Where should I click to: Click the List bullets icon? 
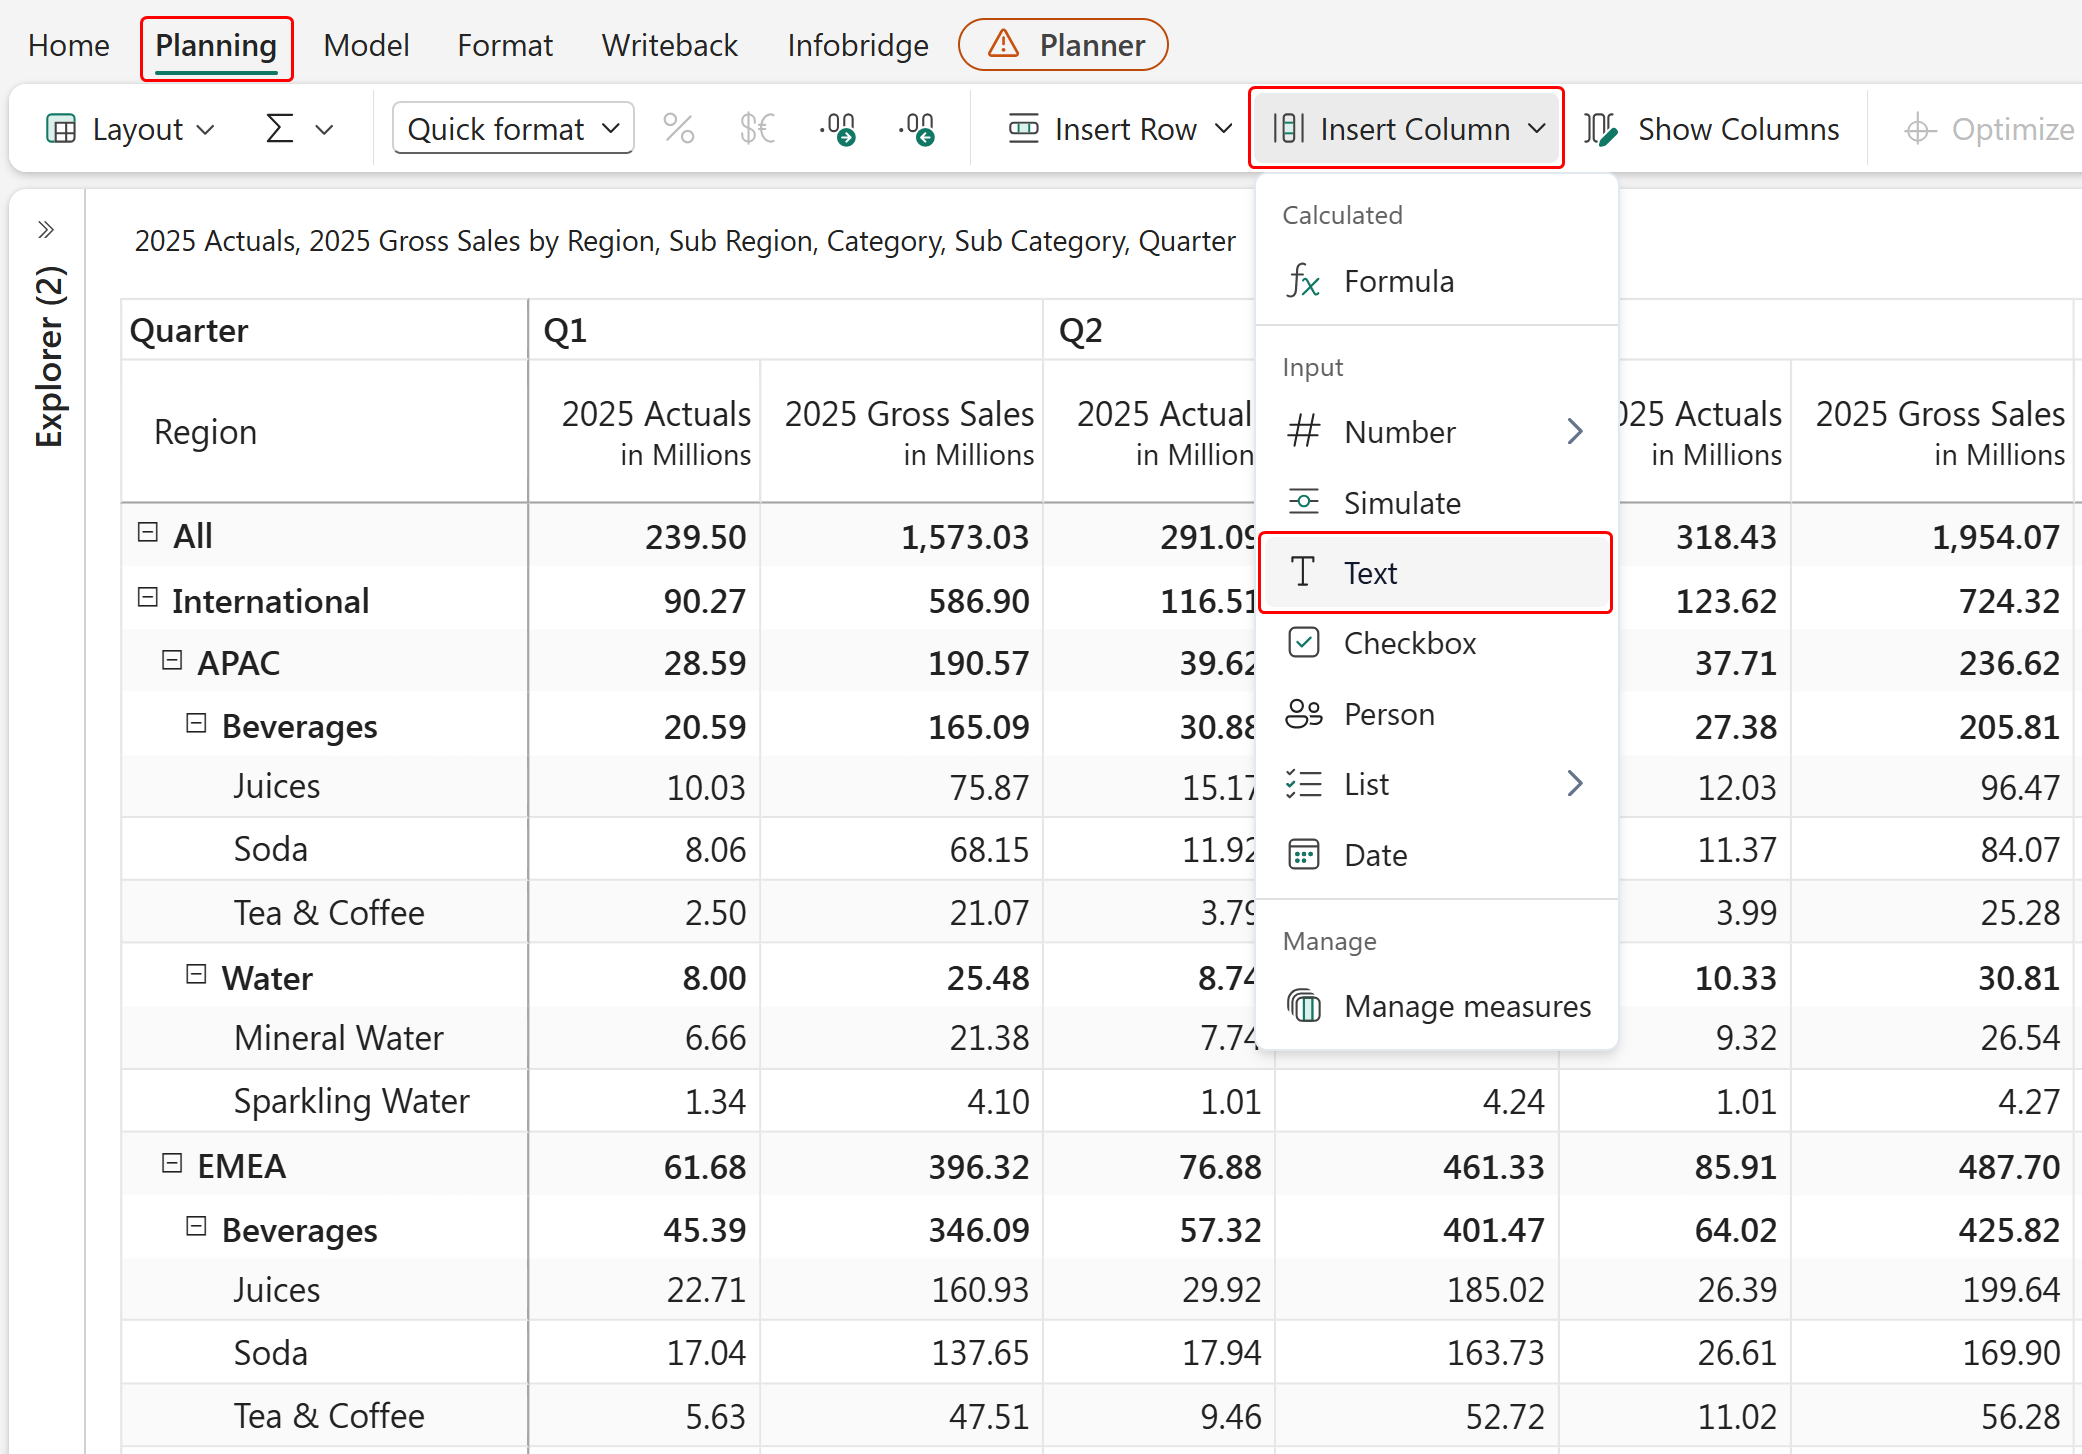pos(1304,784)
